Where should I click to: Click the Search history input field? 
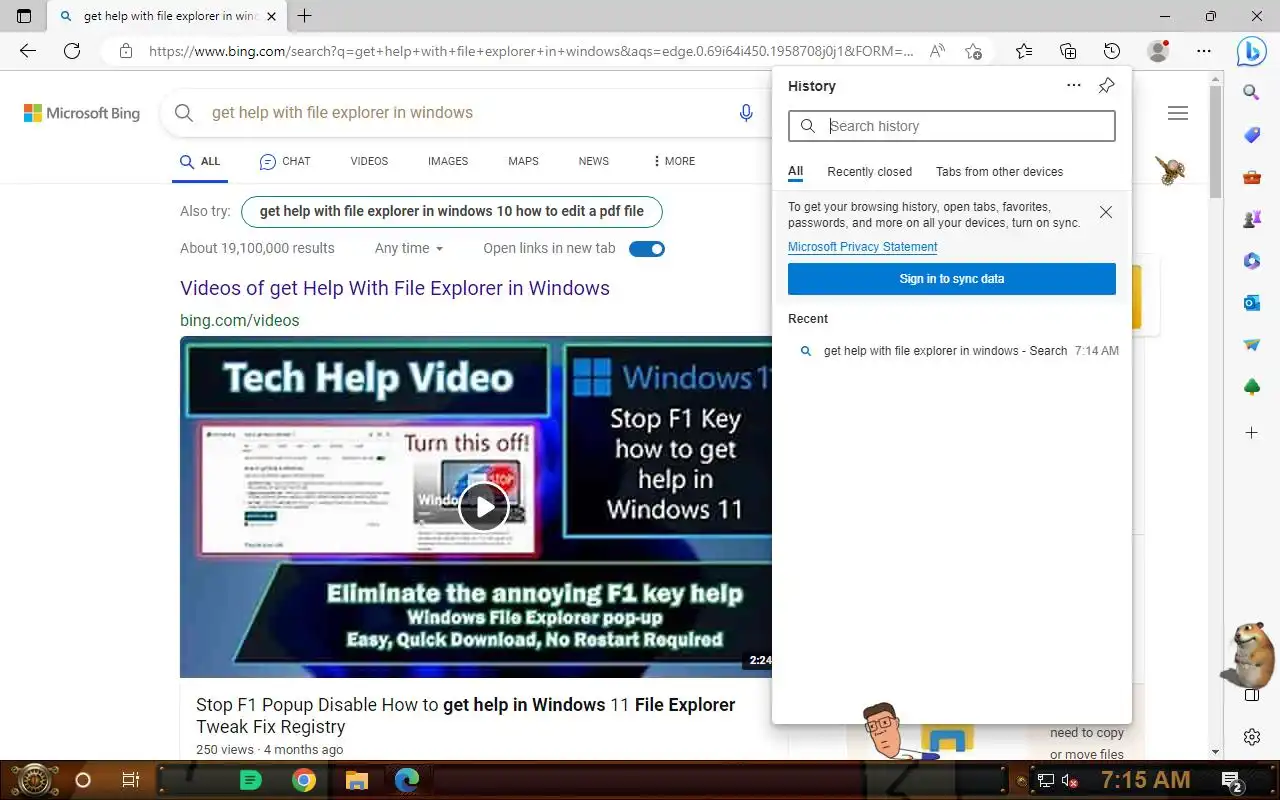tap(952, 126)
